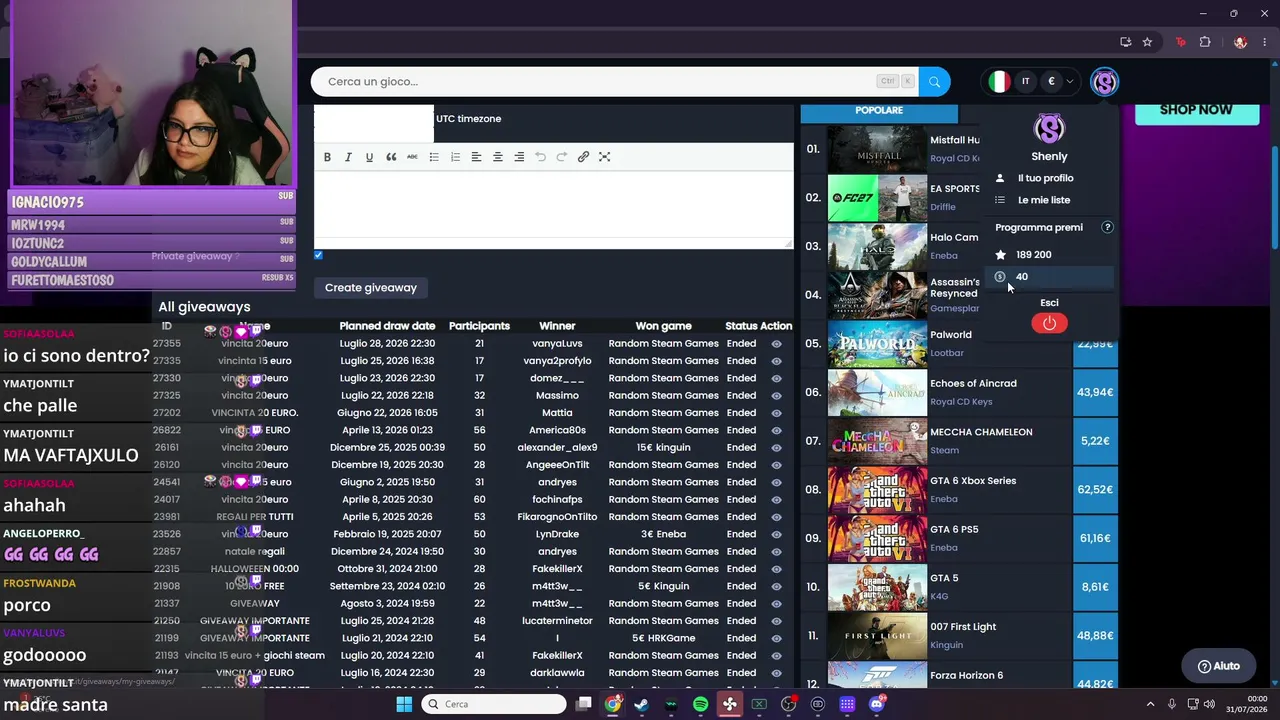Click the 43,94€ price for Echoes of Aincrad

(1095, 392)
